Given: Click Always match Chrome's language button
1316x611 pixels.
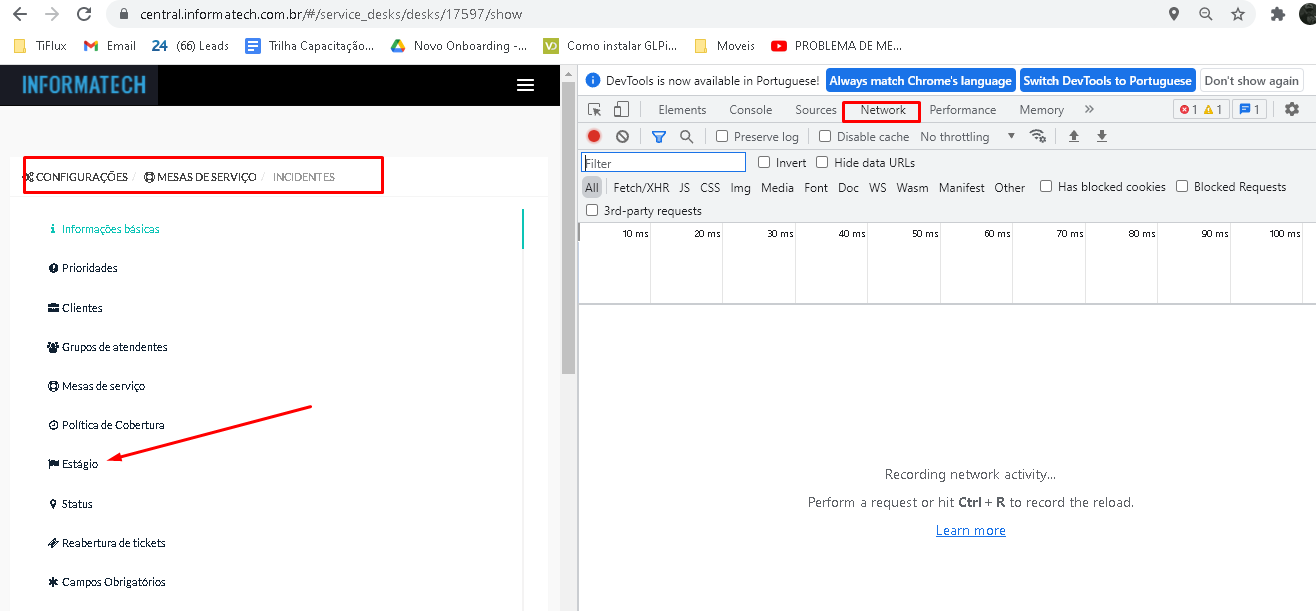Looking at the screenshot, I should point(921,81).
